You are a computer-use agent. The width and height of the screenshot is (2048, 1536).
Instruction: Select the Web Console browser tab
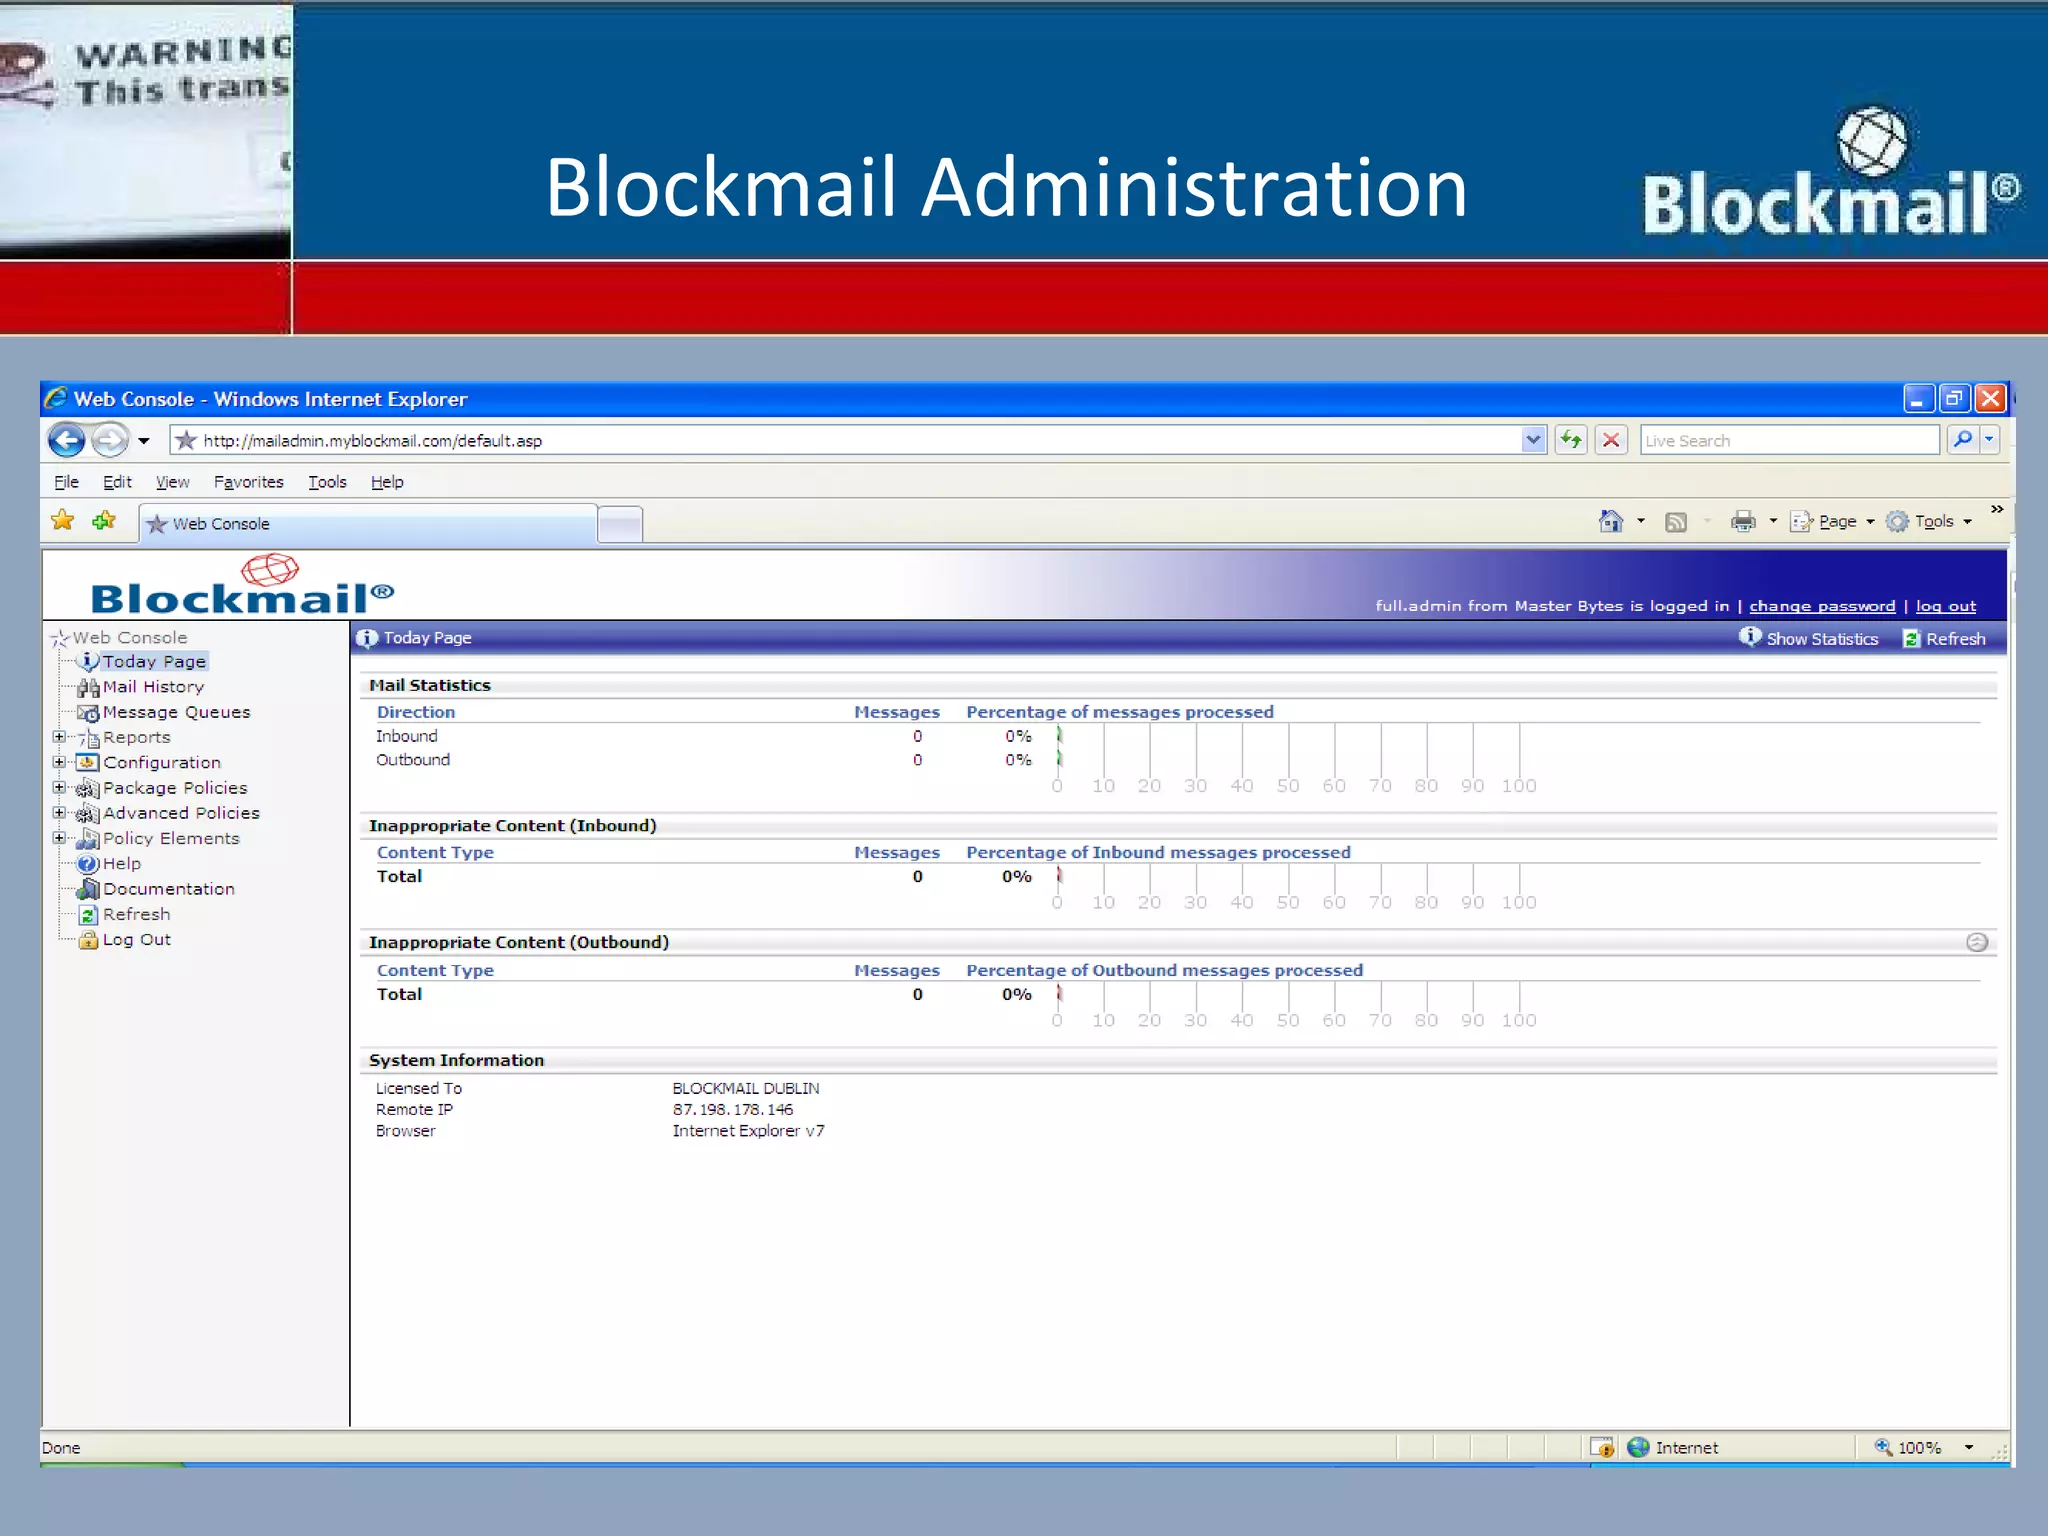368,523
